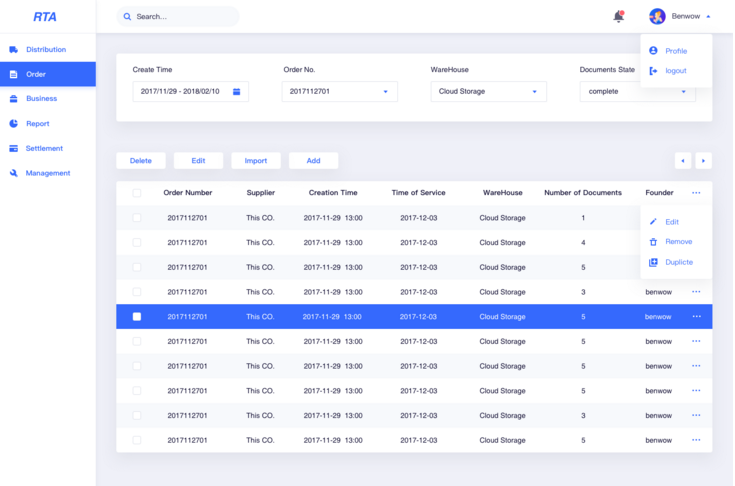This screenshot has height=486, width=735.
Task: Tick checkbox of row with 1 document
Action: 137,217
